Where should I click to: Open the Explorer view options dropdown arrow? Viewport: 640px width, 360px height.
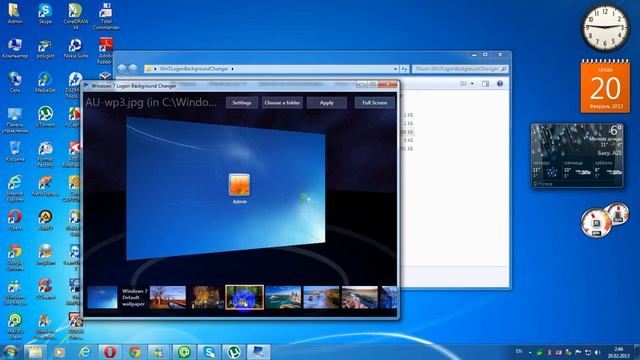point(472,84)
